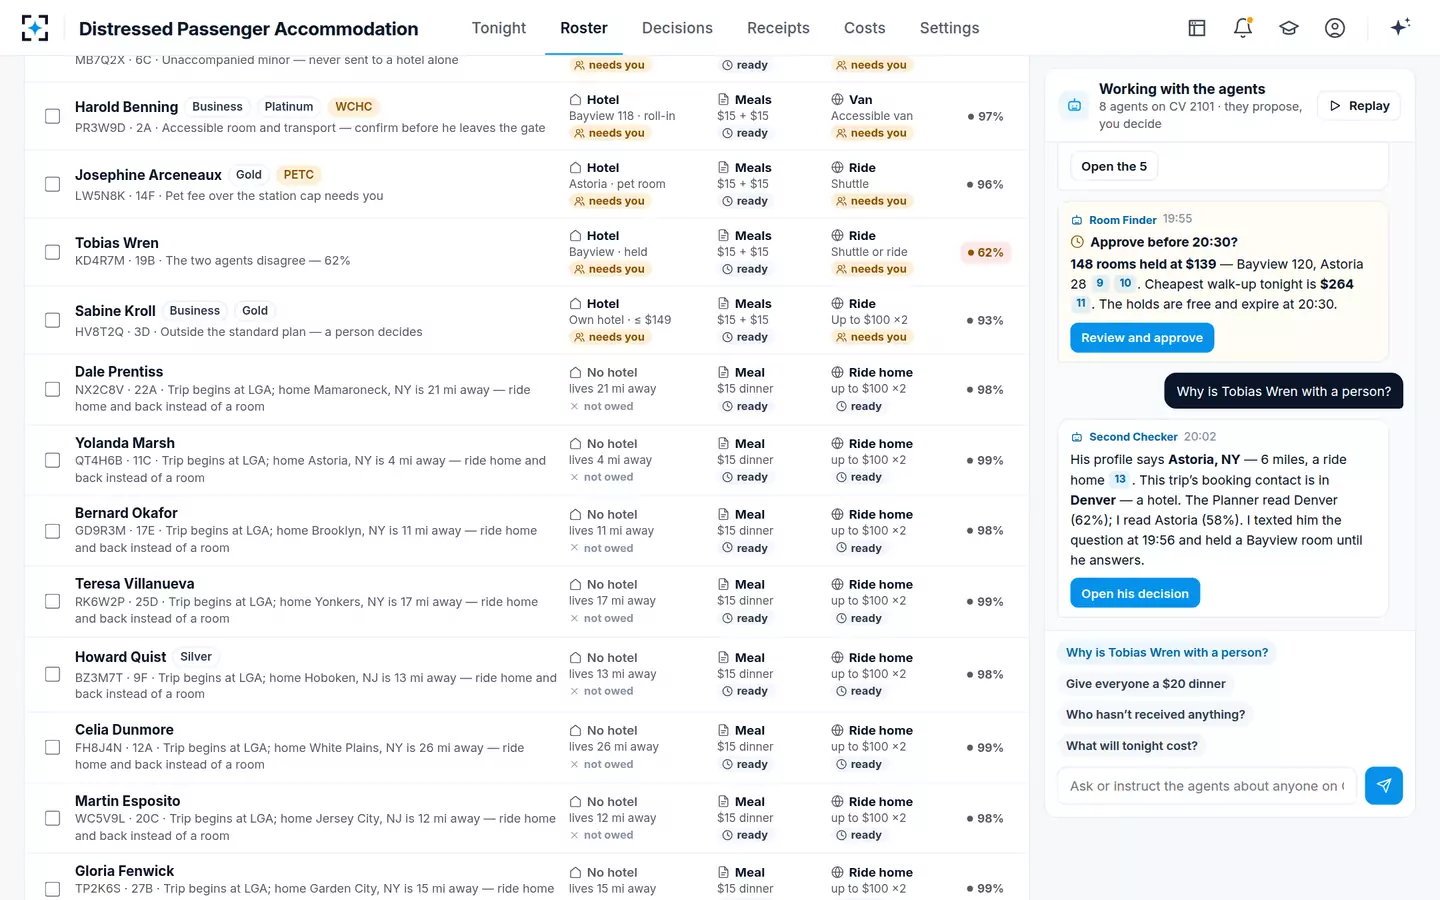This screenshot has width=1440, height=900.
Task: Check the Tobias Wren row
Action: (x=52, y=253)
